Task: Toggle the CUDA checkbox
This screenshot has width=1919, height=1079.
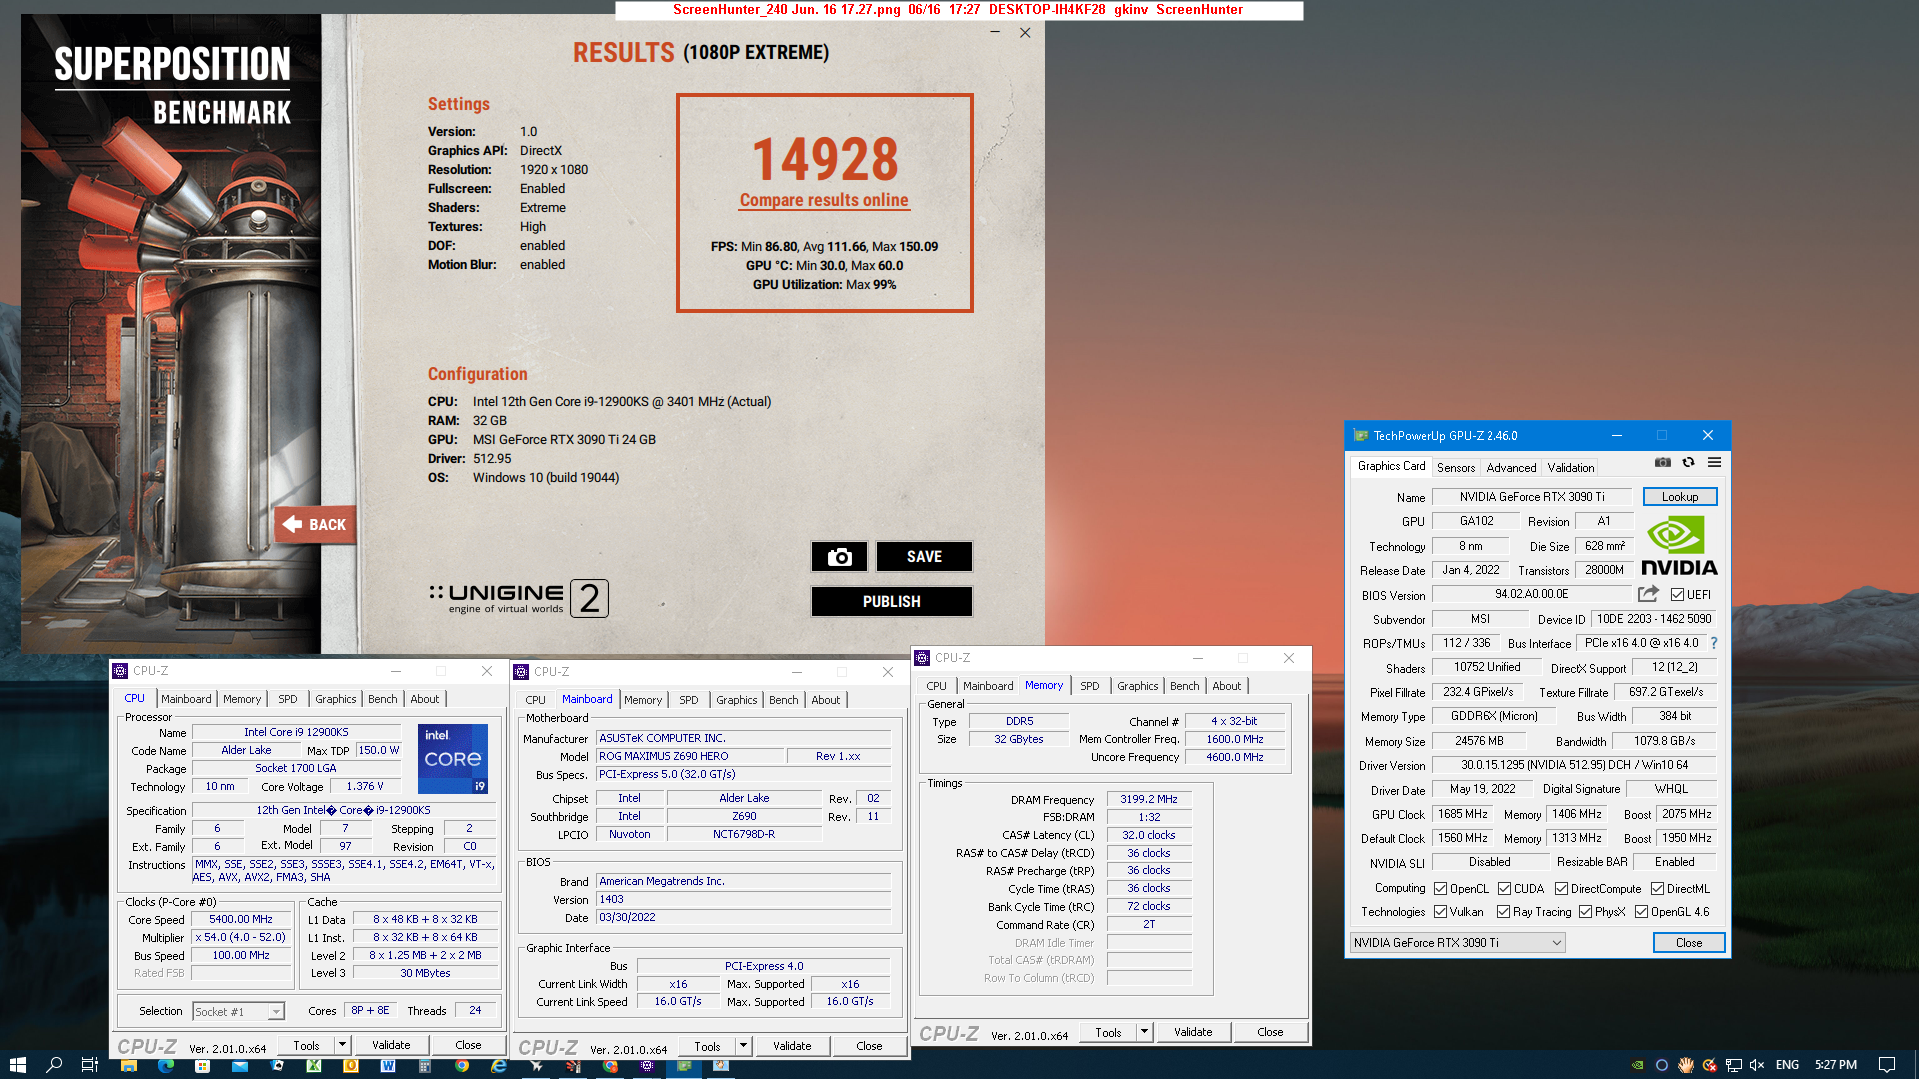Action: point(1504,889)
